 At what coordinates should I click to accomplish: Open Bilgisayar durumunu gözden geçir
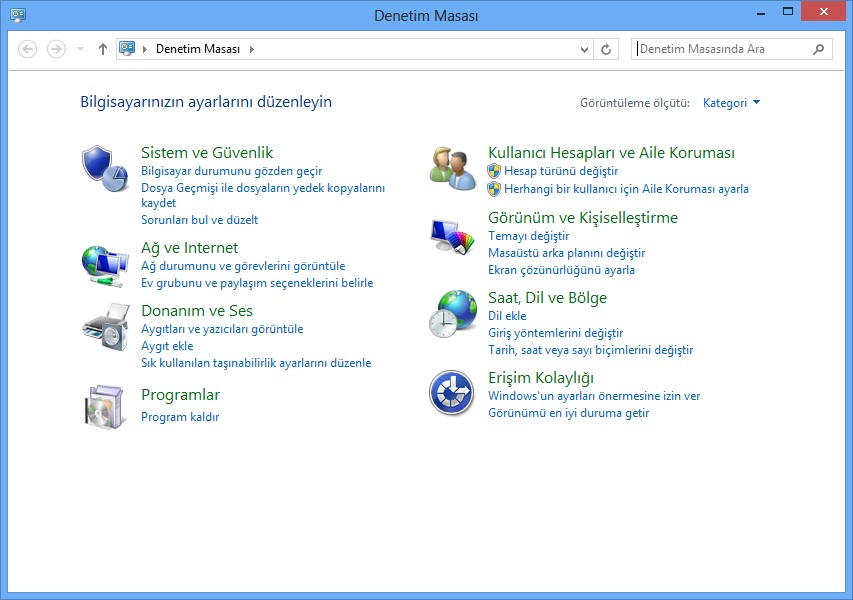coord(231,171)
